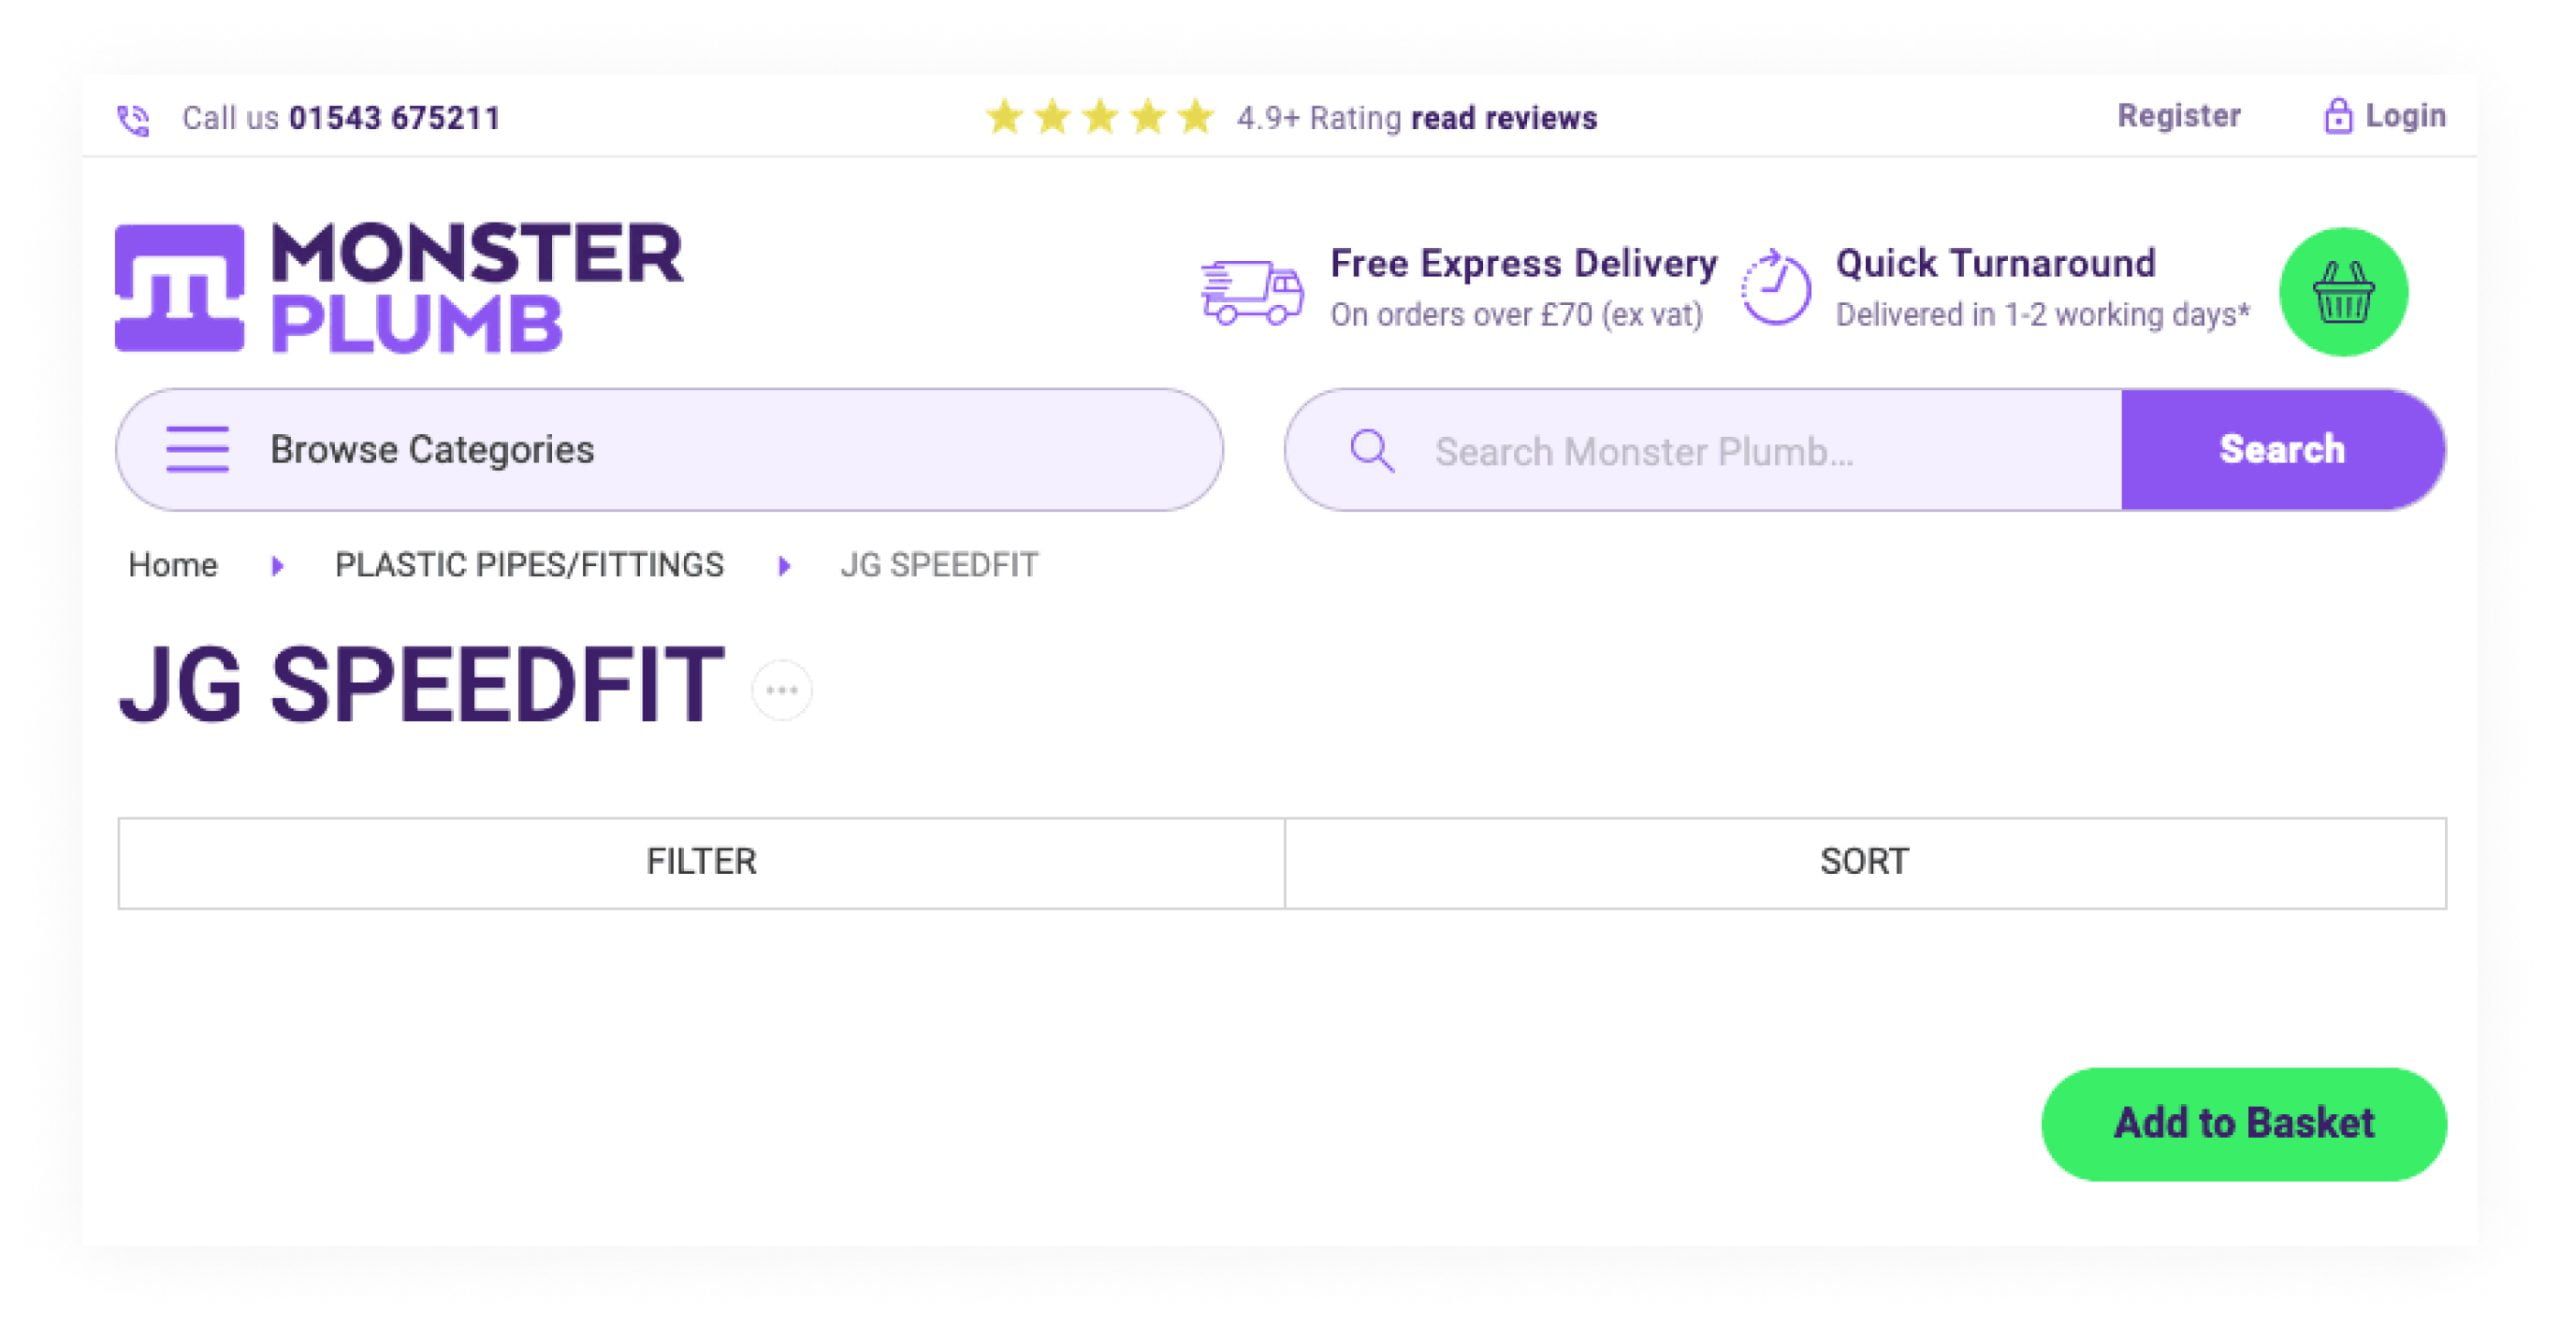Open the FILTER options panel

pos(701,862)
